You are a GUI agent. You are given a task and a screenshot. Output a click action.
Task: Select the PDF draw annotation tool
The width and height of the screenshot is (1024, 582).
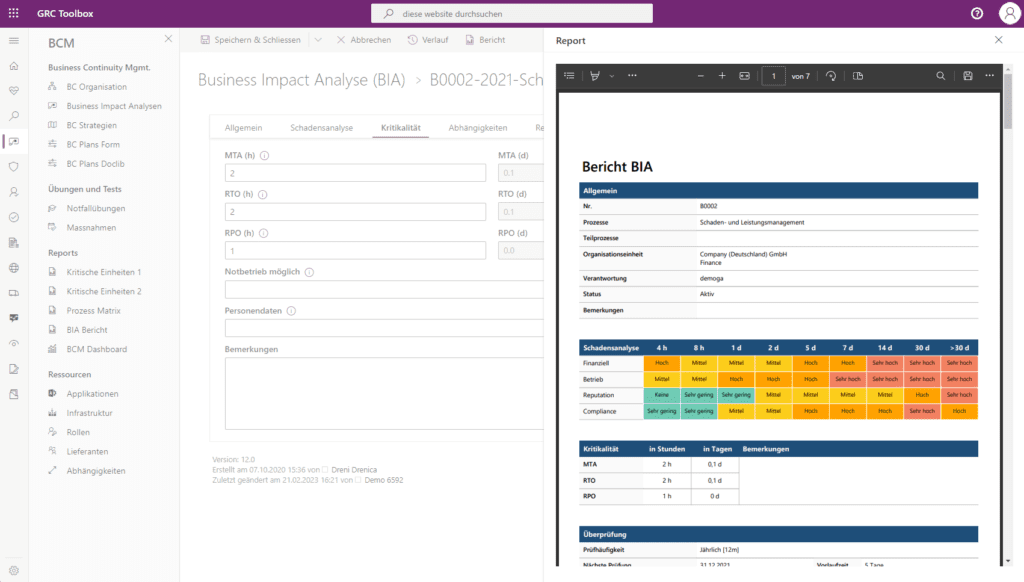click(595, 76)
